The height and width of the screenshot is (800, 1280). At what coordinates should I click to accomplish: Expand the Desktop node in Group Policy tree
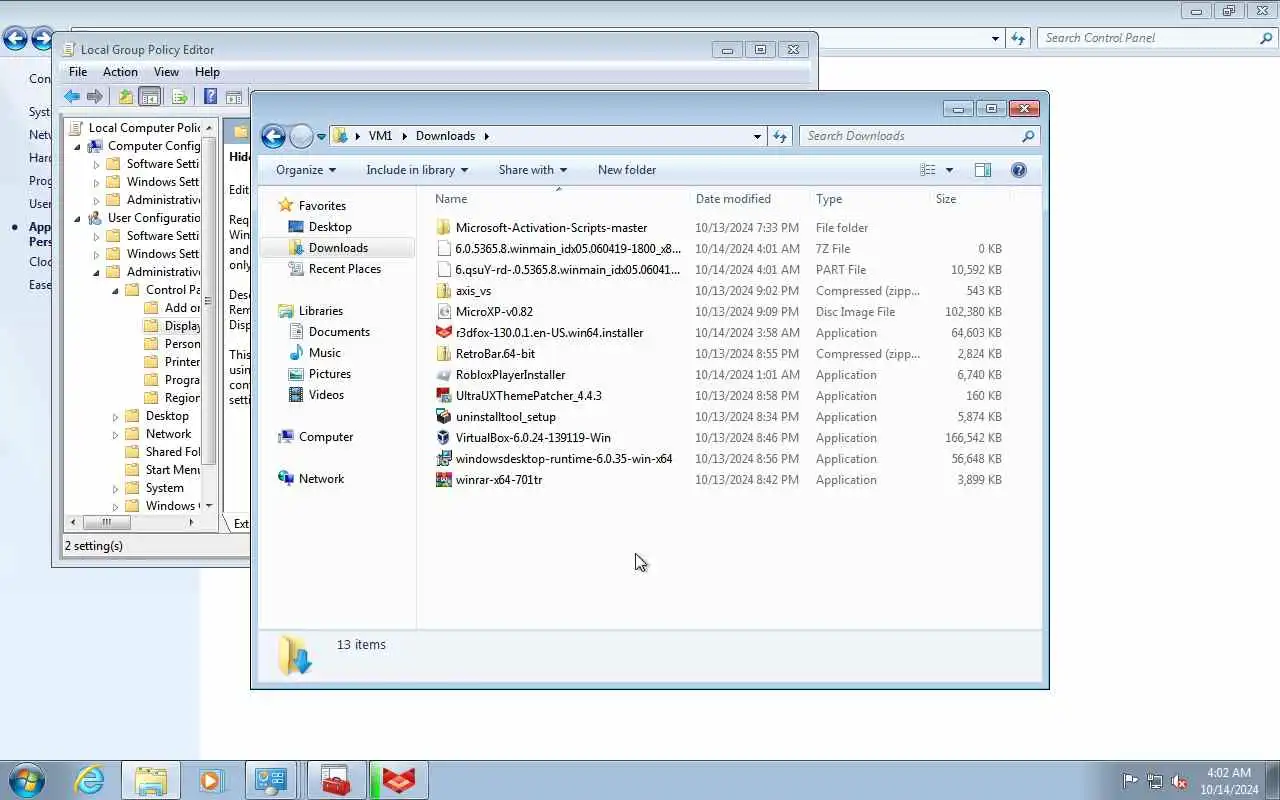point(115,416)
